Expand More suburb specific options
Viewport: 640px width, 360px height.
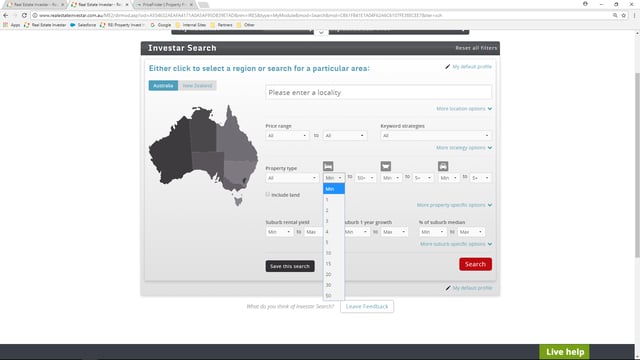456,244
